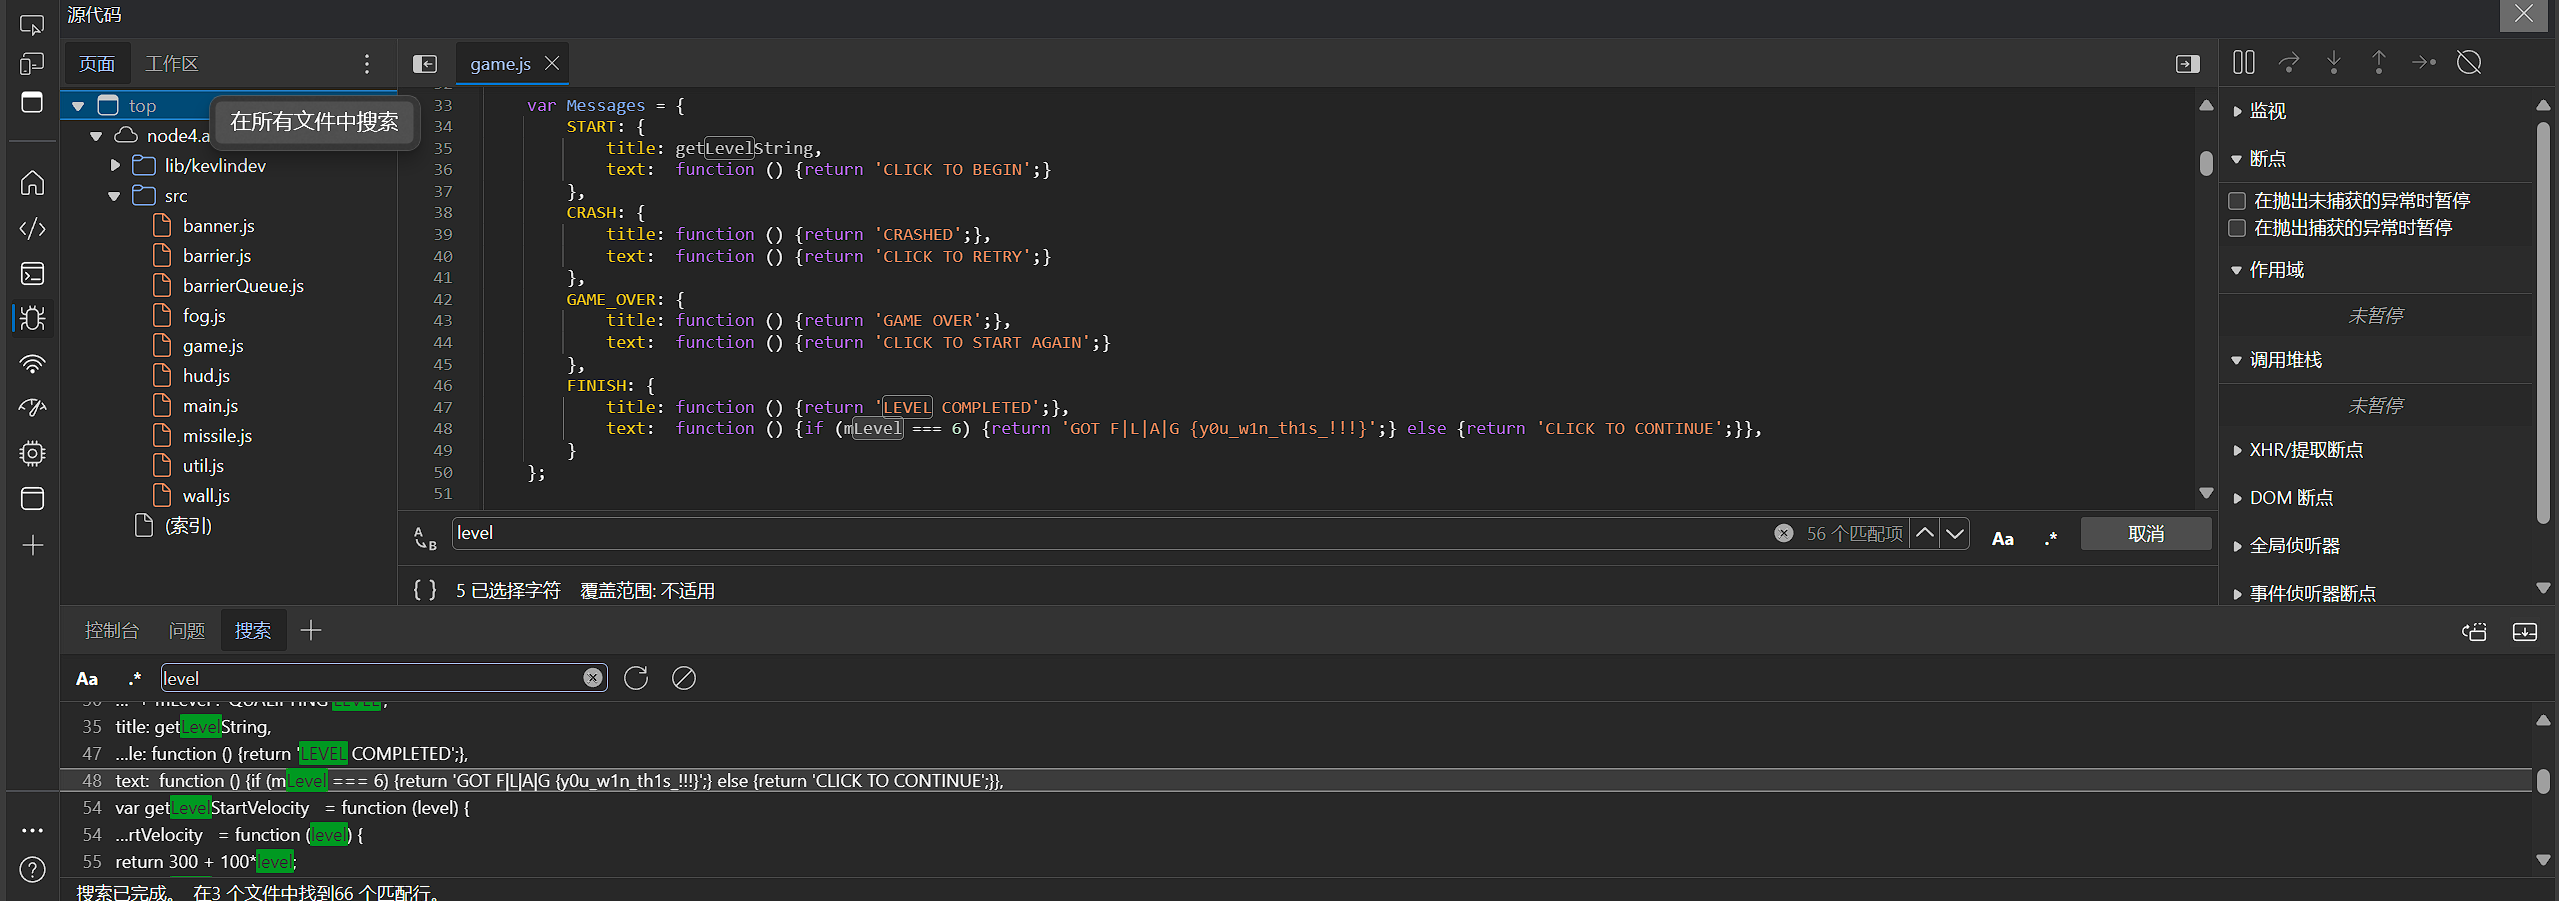Hide the debugger pane icon
2559x901 pixels.
point(2188,64)
